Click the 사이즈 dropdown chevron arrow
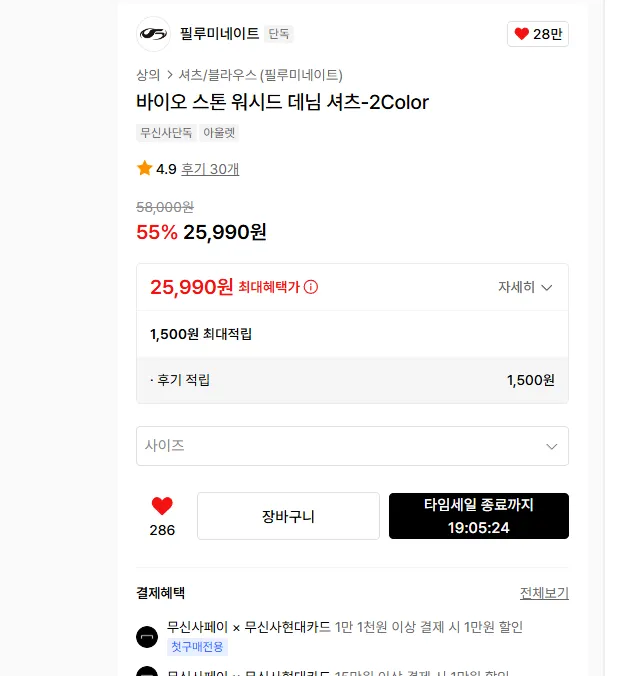The image size is (629, 676). (x=552, y=446)
